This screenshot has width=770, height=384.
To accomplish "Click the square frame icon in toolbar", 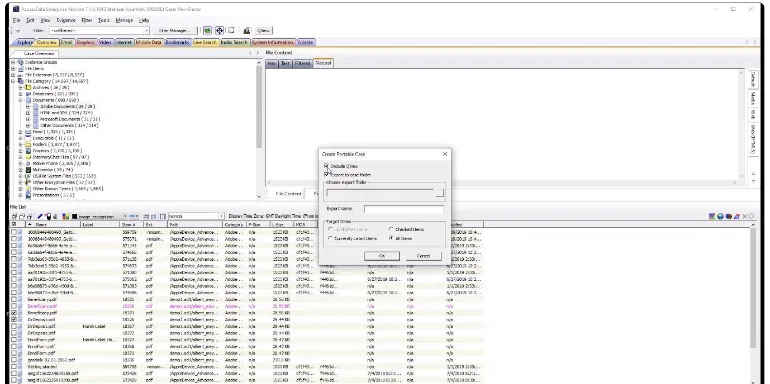I will [x=231, y=30].
